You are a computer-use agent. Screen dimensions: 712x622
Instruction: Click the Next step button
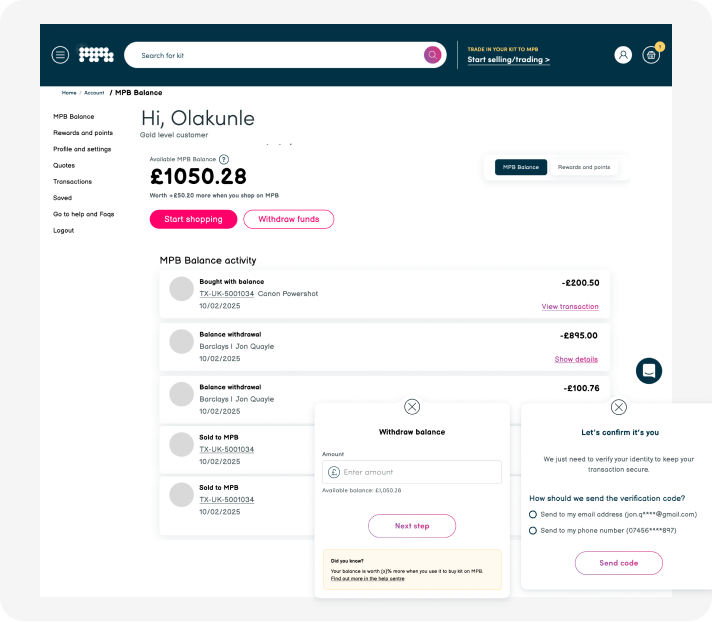(412, 526)
